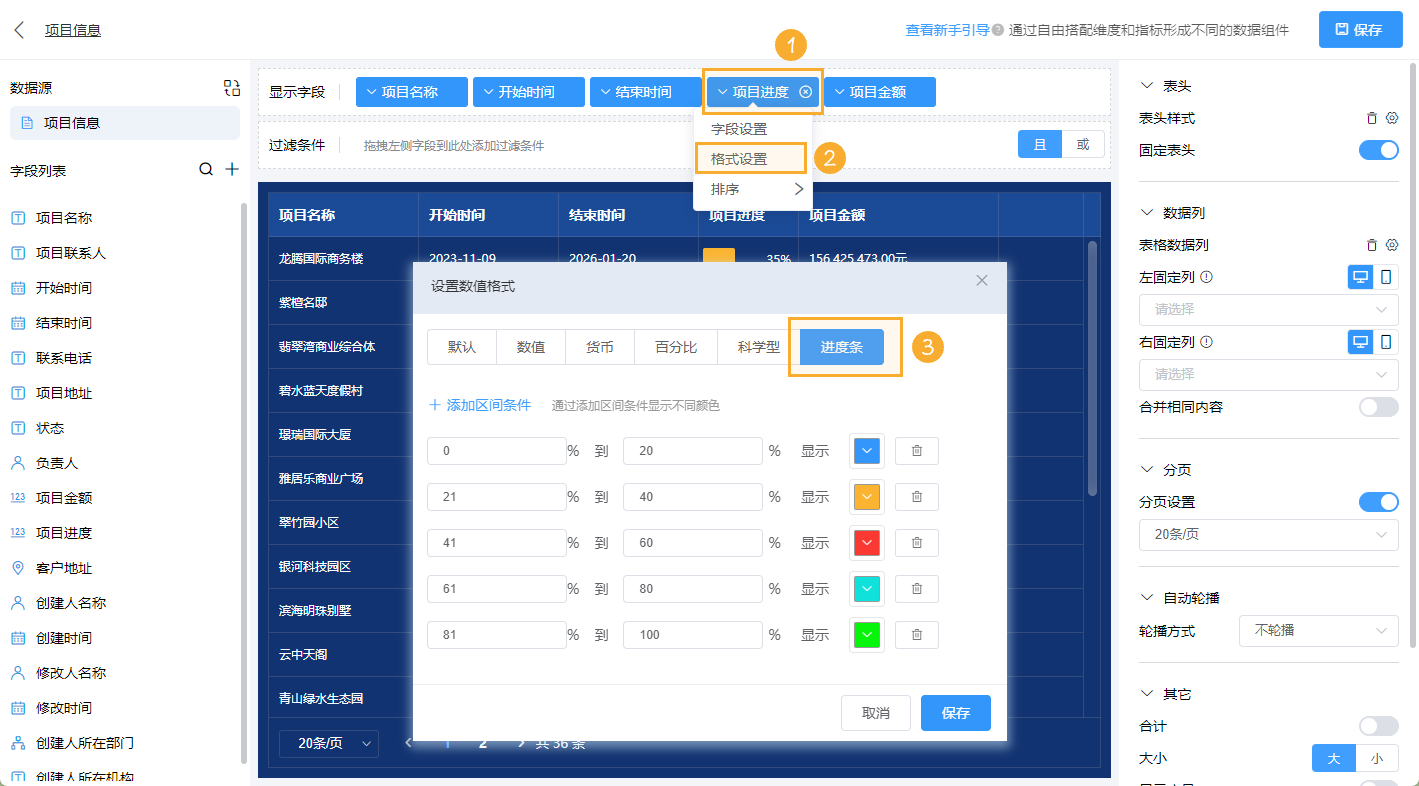Click the orange color swatch for 21-40 range

coord(866,496)
